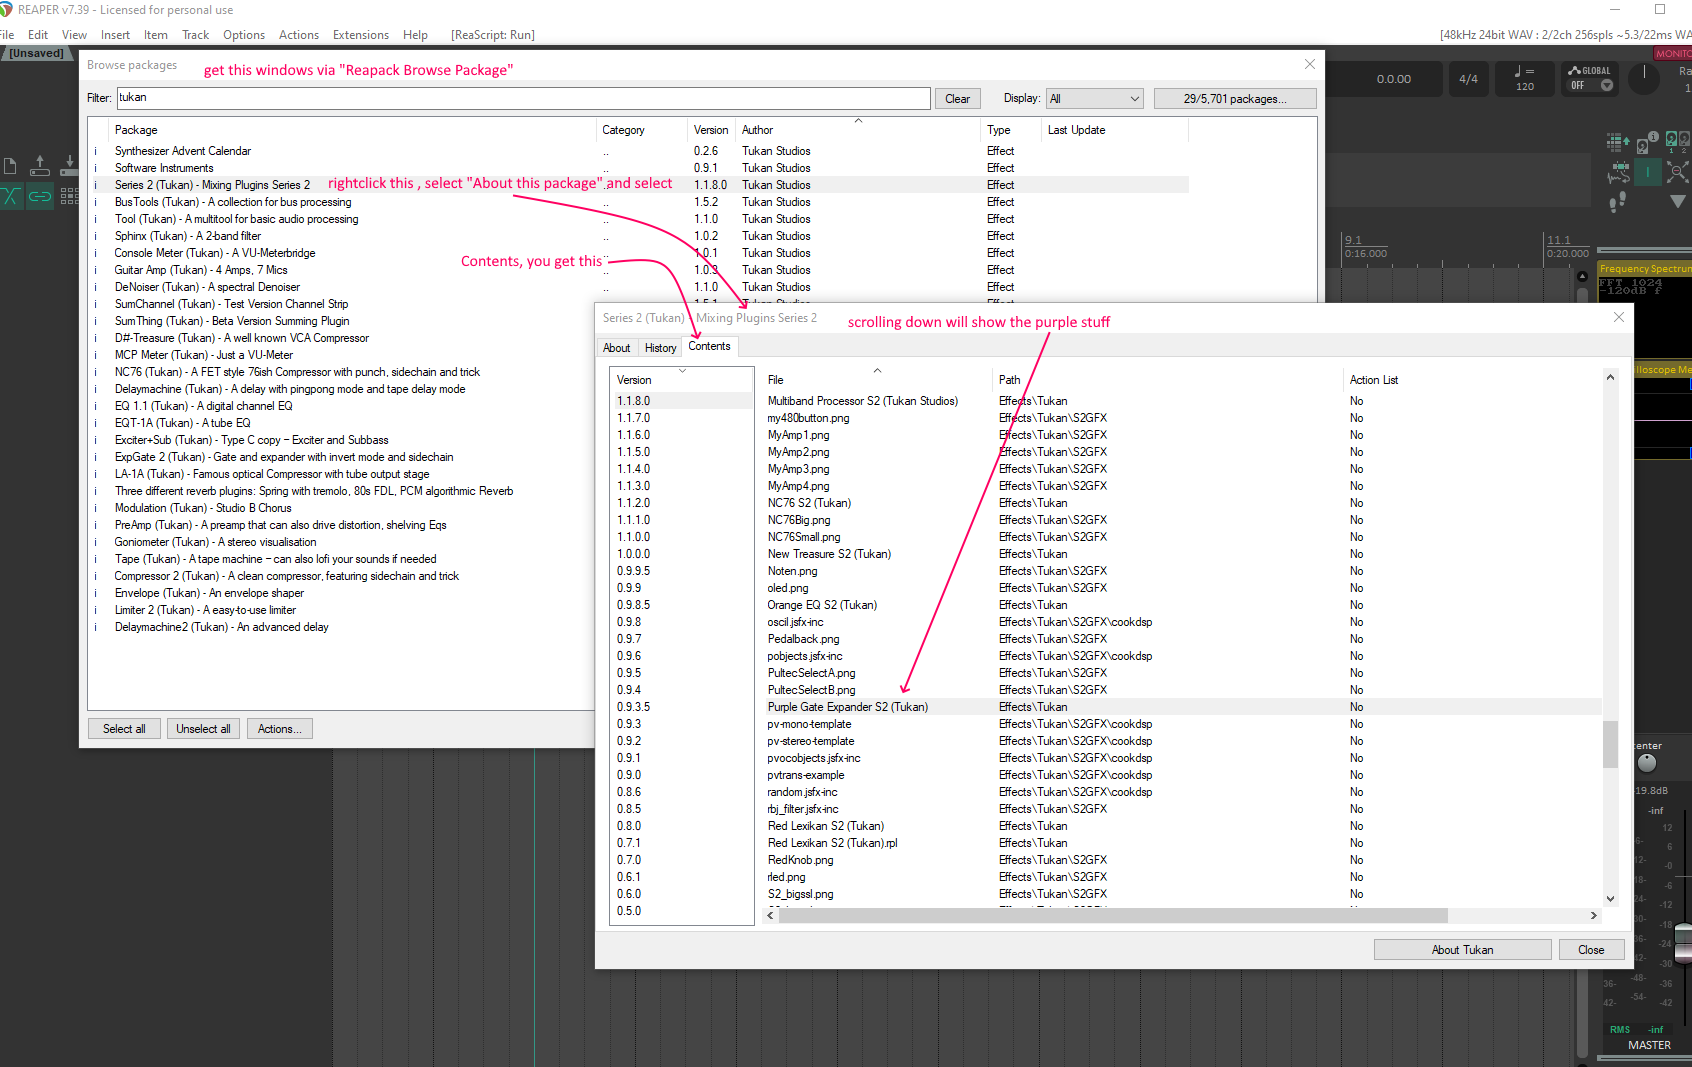Viewport: 1692px width, 1067px height.
Task: Click the footsteps icon in right toolbar
Action: (x=1618, y=202)
